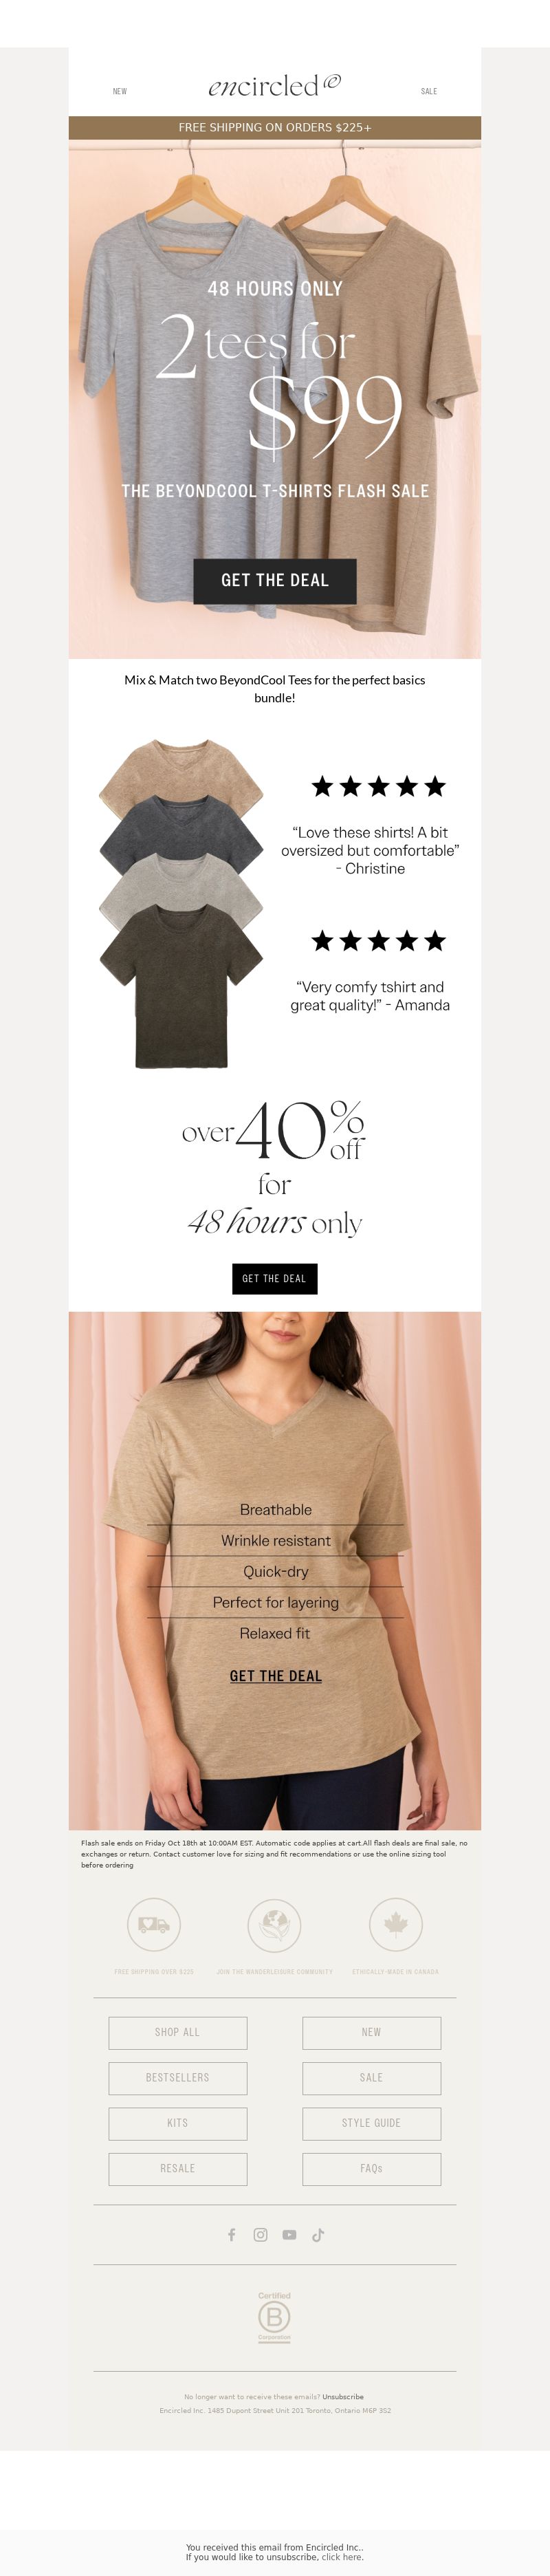Click the free shipping truck icon
This screenshot has width=550, height=2576.
tap(154, 1925)
